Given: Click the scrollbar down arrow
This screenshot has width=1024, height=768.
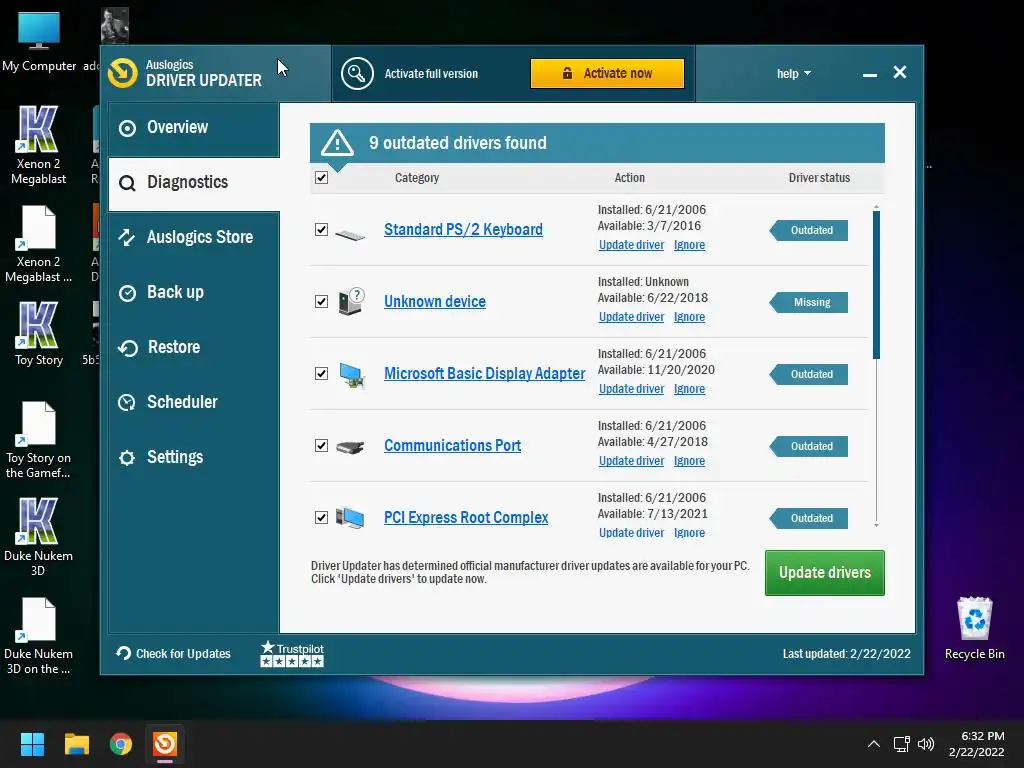Looking at the screenshot, I should coord(876,525).
